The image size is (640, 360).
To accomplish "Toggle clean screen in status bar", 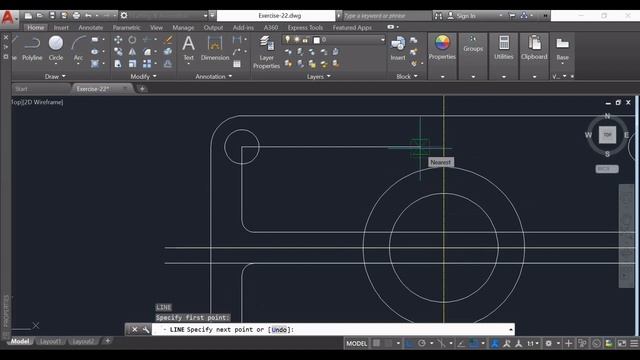I will coord(622,344).
